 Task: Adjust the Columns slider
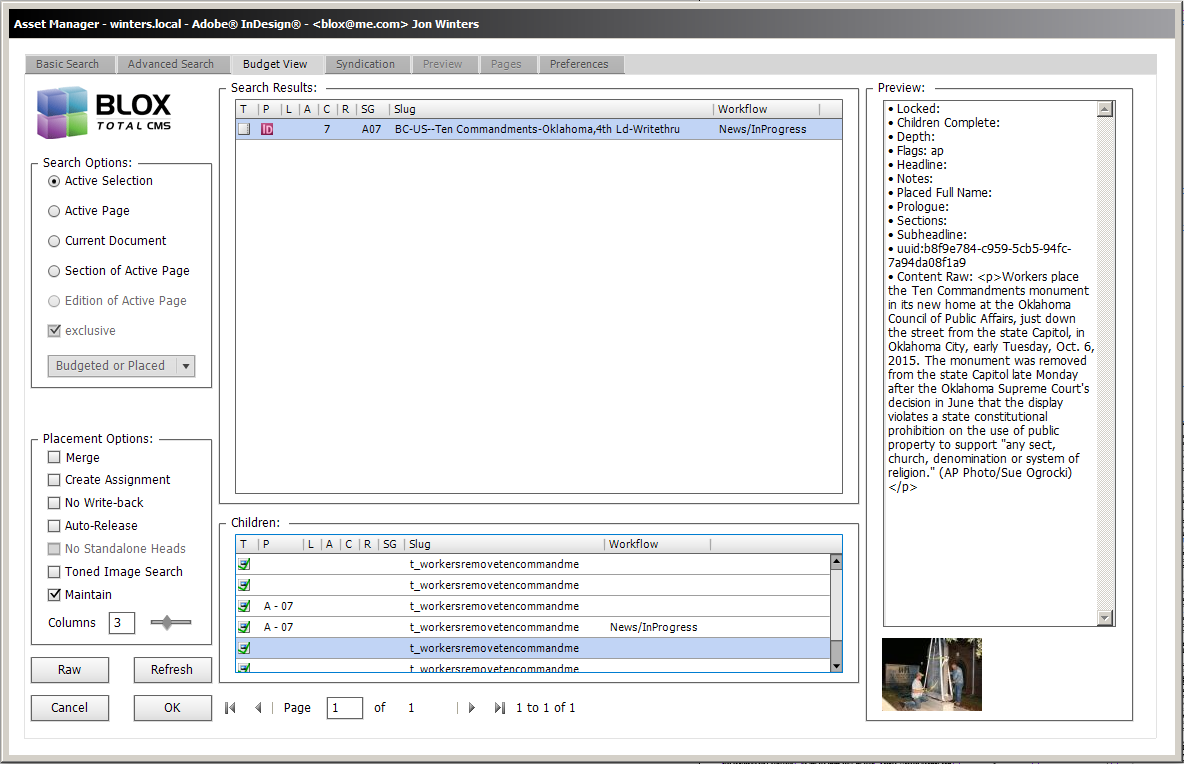pos(170,623)
